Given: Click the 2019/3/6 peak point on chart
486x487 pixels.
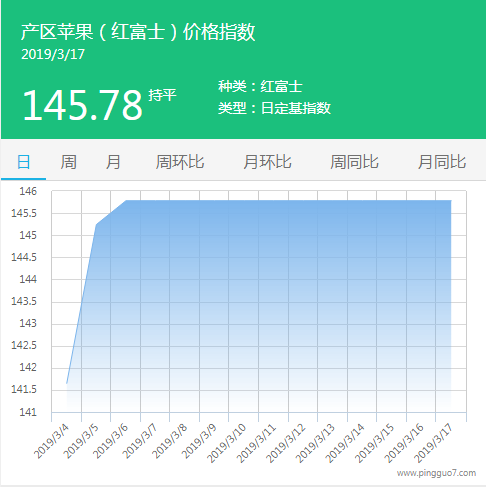Looking at the screenshot, I should click(126, 201).
